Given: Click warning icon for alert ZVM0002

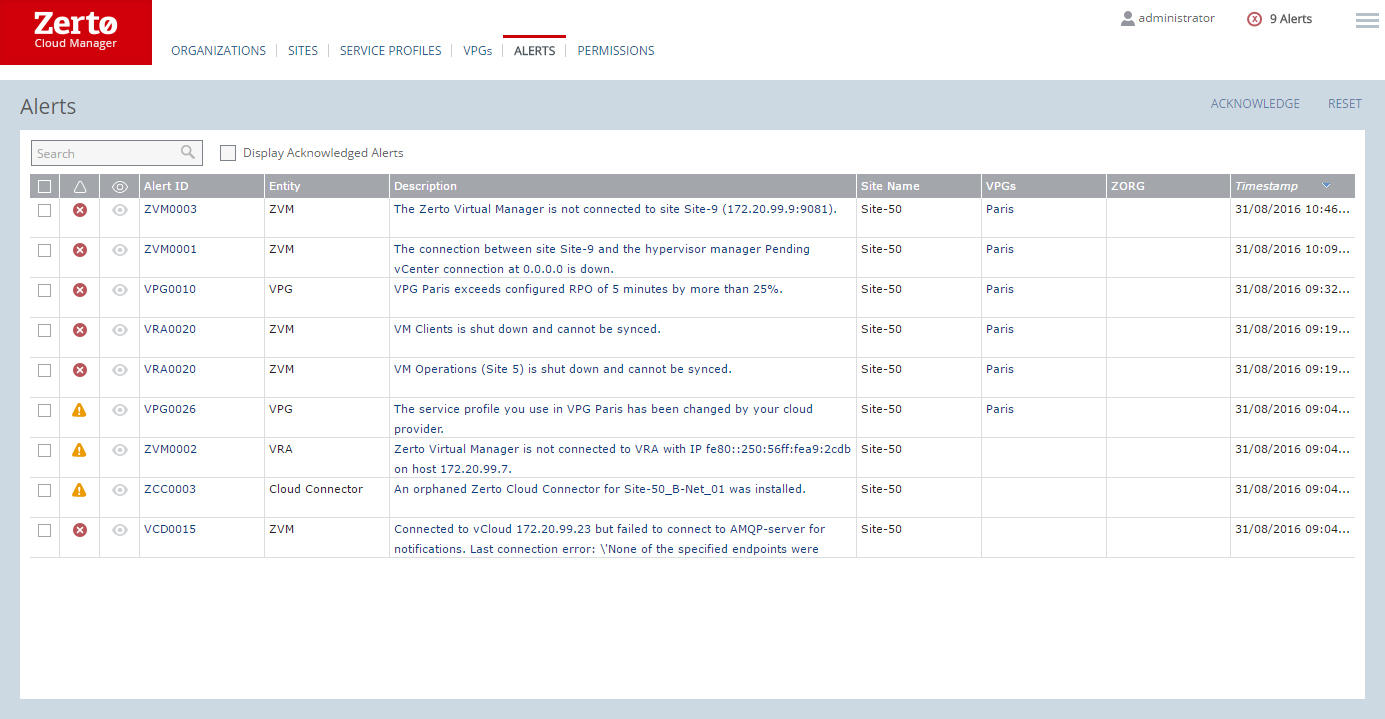Looking at the screenshot, I should (x=80, y=450).
